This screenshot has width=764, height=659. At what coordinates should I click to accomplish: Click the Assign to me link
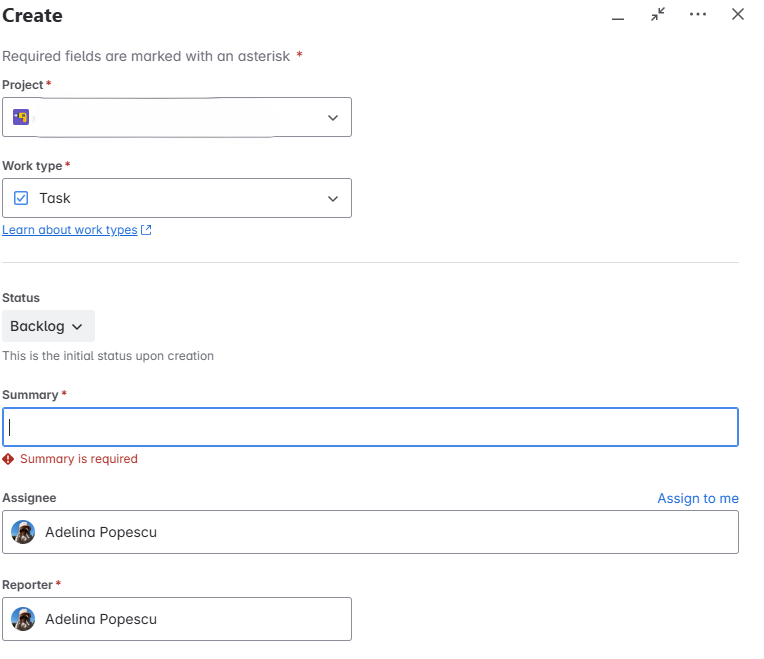click(697, 498)
